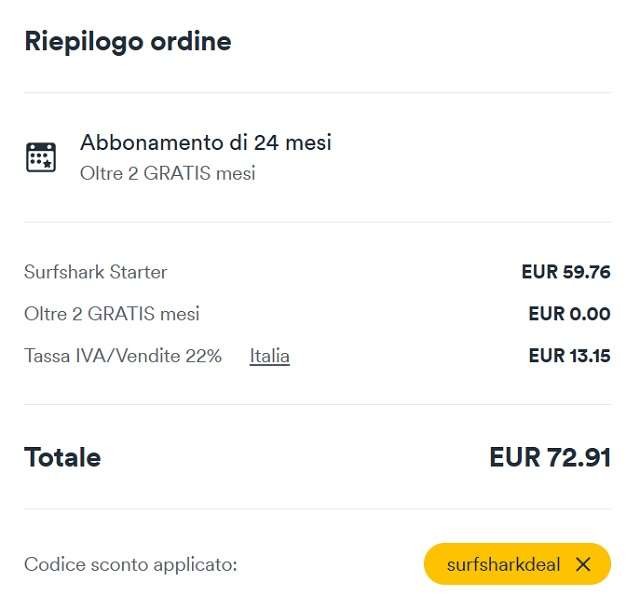Click the Tassa IVA/Vendite 22% label
The height and width of the screenshot is (609, 640).
pos(123,356)
